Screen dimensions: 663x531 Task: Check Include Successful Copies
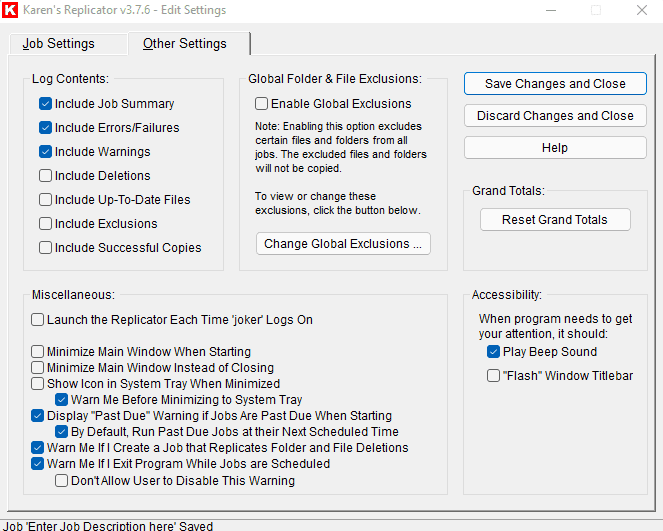tap(45, 247)
